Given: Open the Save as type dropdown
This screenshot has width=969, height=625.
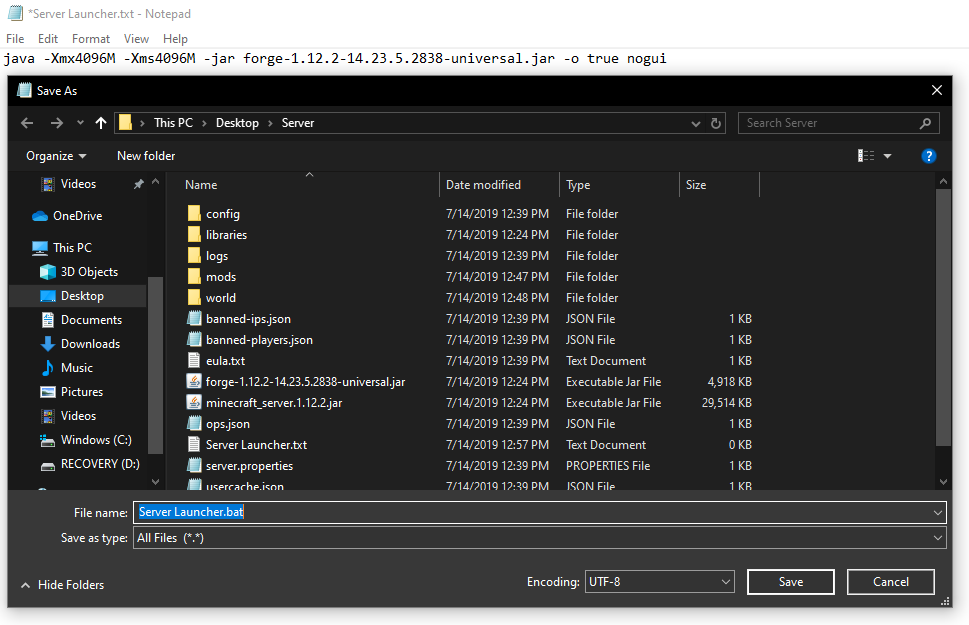Looking at the screenshot, I should 937,538.
